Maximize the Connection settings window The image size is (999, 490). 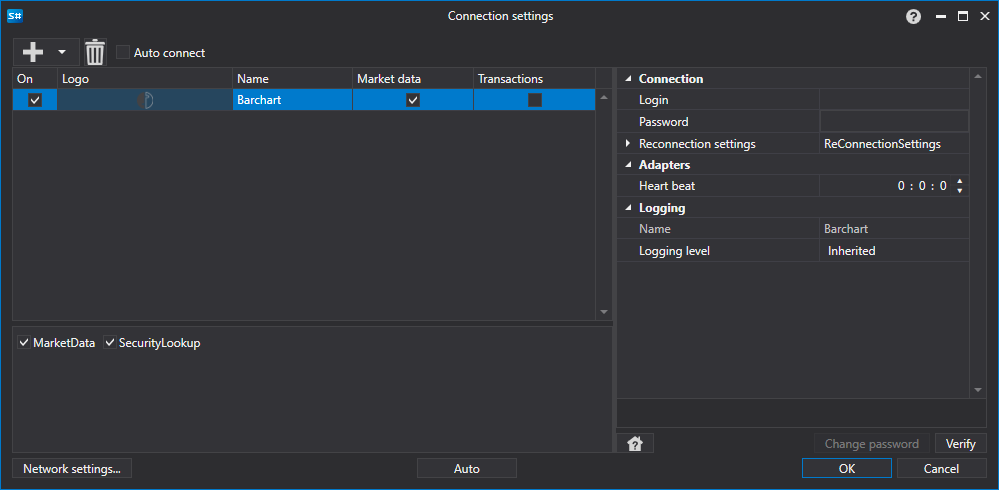[x=963, y=17]
